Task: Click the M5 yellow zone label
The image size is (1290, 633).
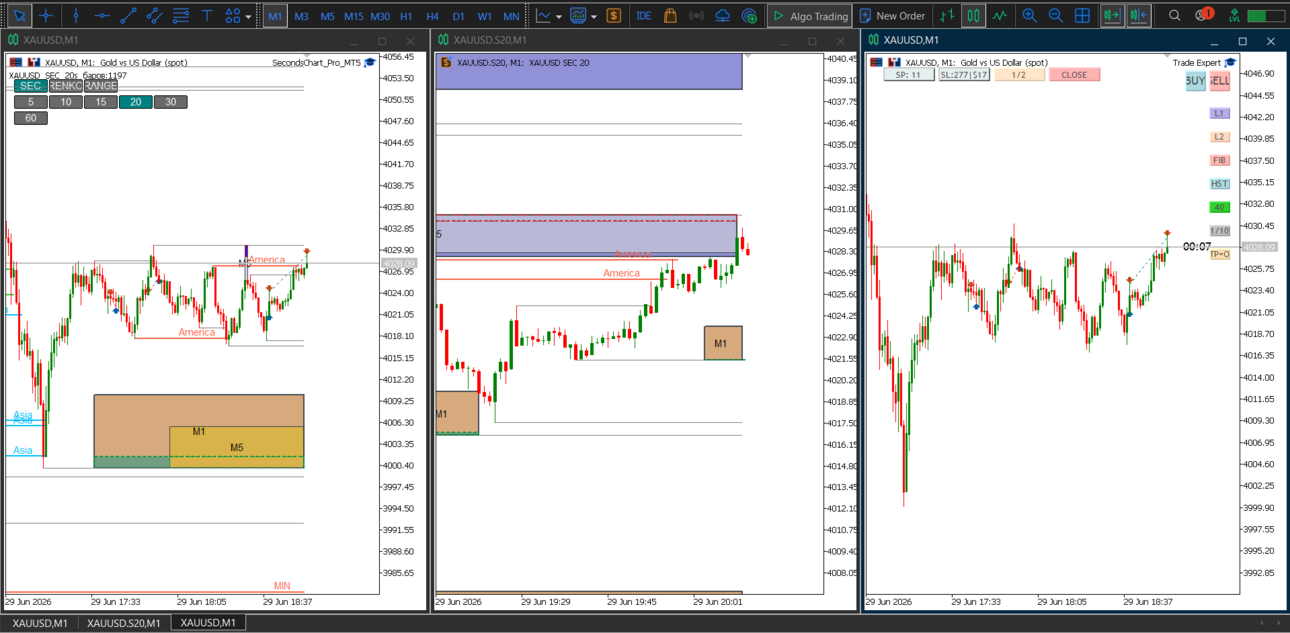Action: pos(236,448)
